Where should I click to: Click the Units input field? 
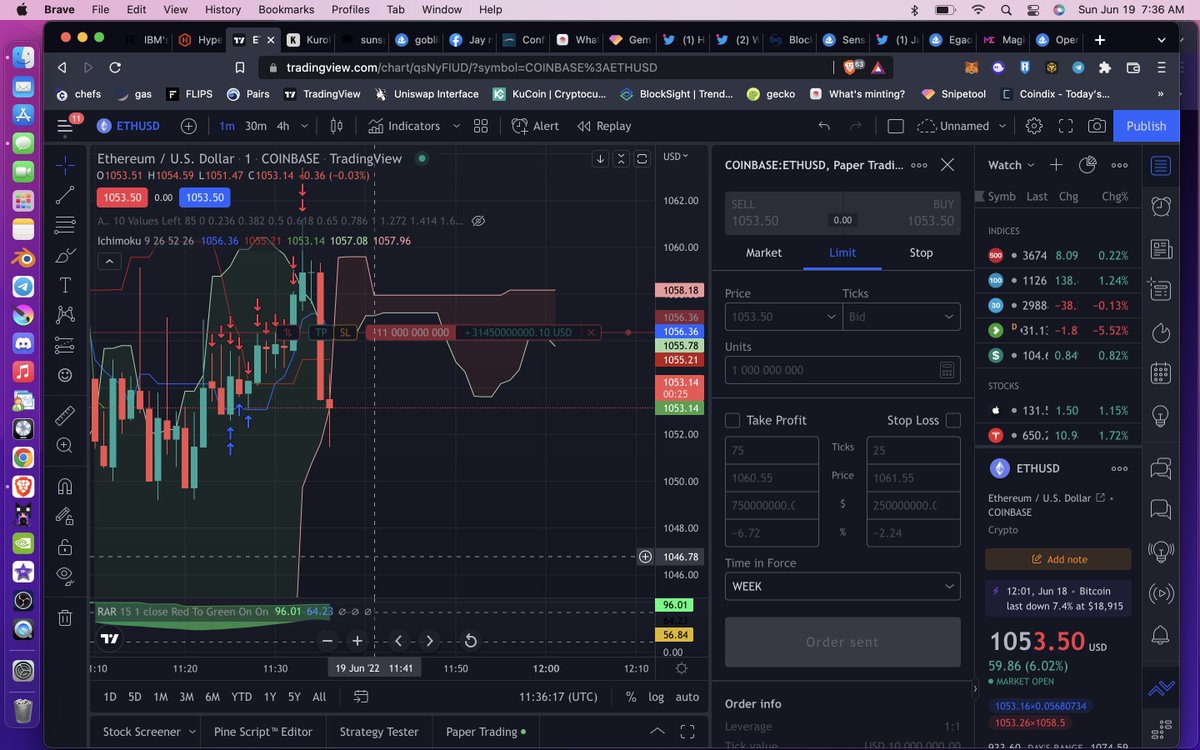point(842,370)
